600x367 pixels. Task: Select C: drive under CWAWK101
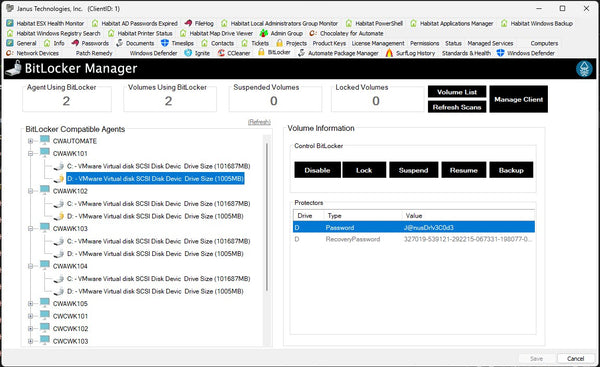(x=158, y=166)
